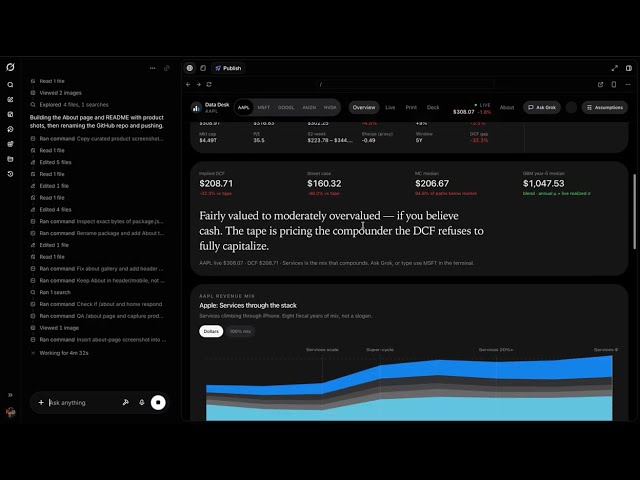Click the Data Desk logo icon

(196, 108)
